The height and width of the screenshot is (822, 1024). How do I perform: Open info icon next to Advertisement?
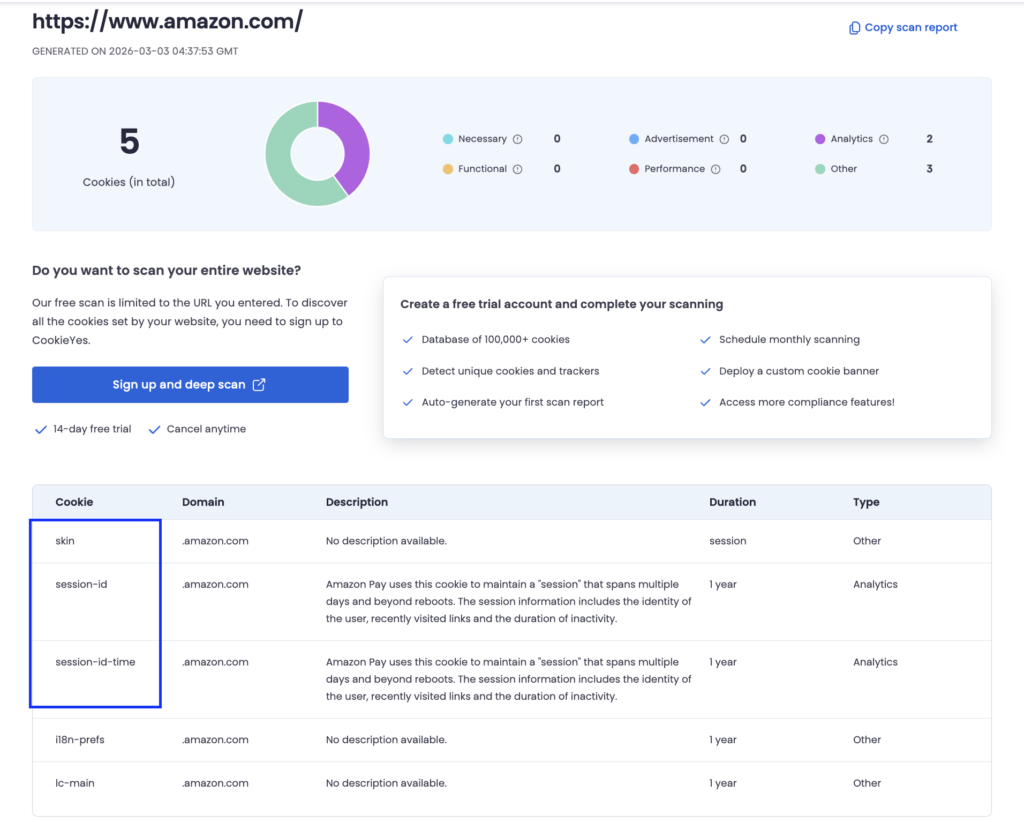[x=724, y=139]
